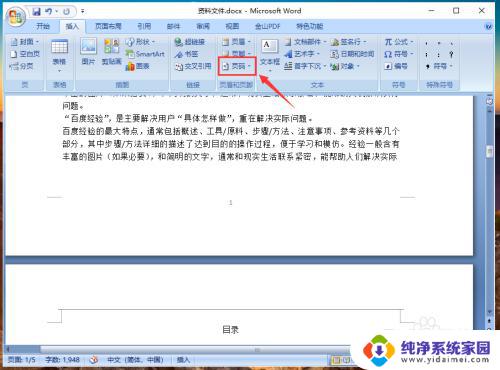Click the 目录 heading on page two
The image size is (500, 370).
pyautogui.click(x=230, y=330)
